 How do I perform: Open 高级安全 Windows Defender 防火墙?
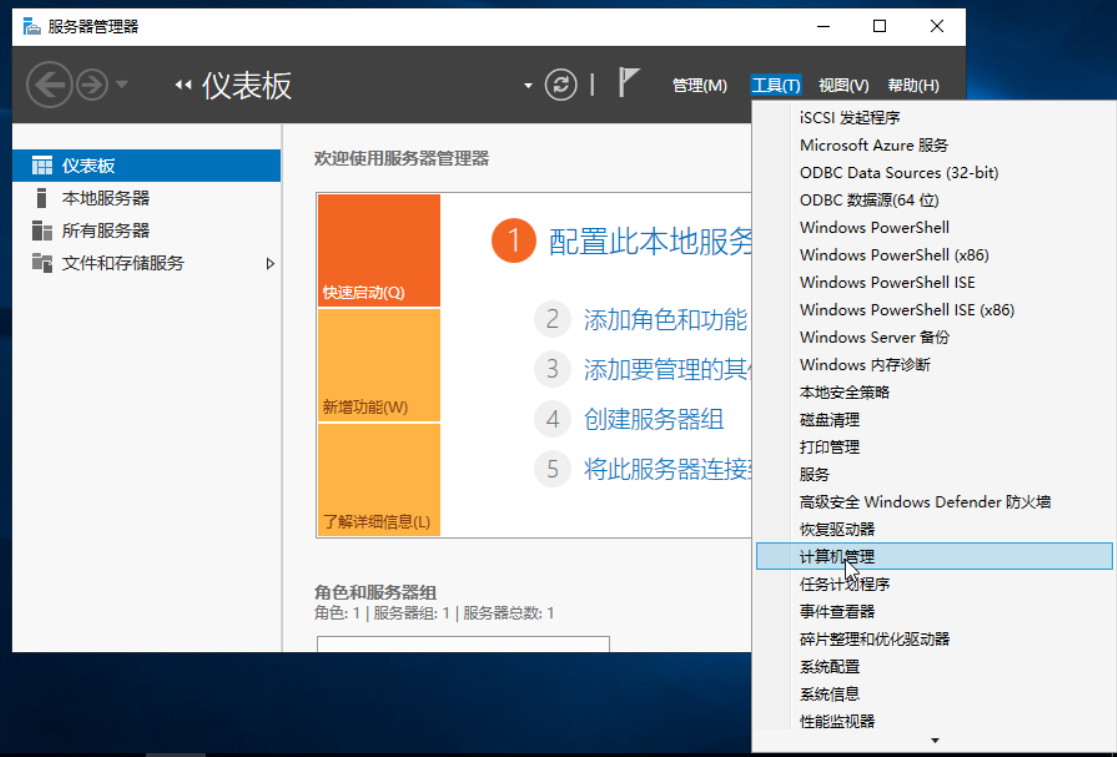pos(934,501)
